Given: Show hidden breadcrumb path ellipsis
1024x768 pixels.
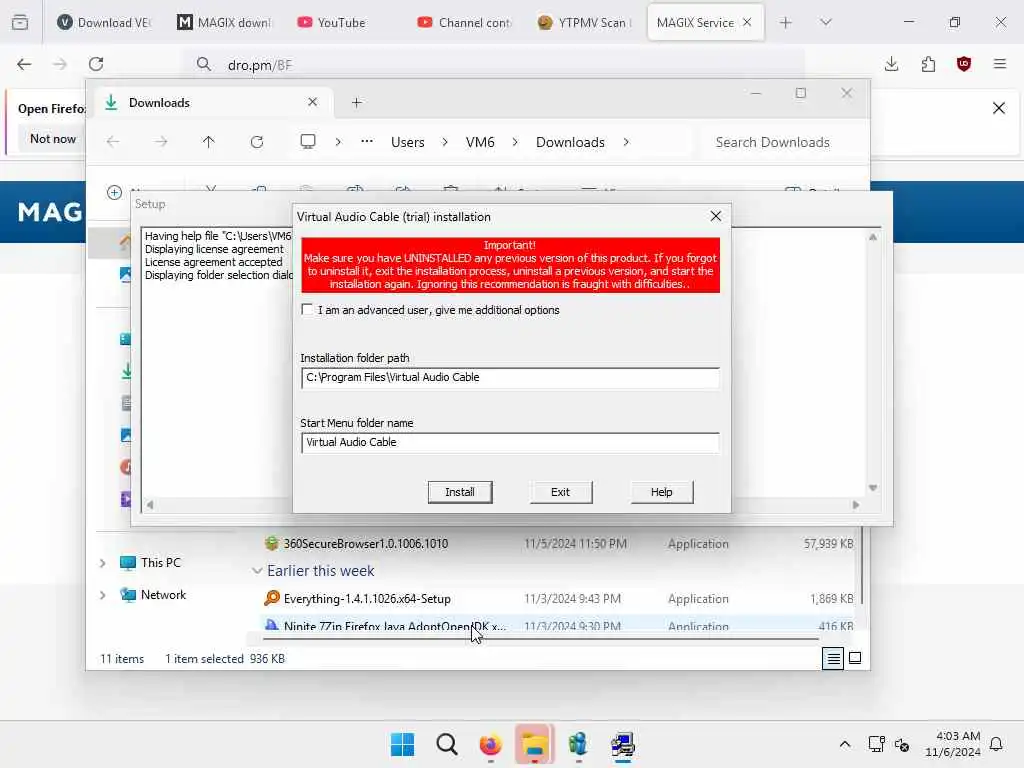Looking at the screenshot, I should pos(367,141).
